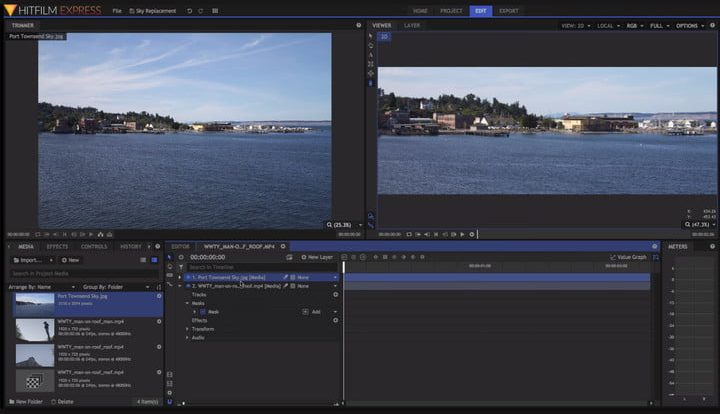The height and width of the screenshot is (414, 720).
Task: Click the text tool in the viewer toolbar
Action: [x=371, y=55]
